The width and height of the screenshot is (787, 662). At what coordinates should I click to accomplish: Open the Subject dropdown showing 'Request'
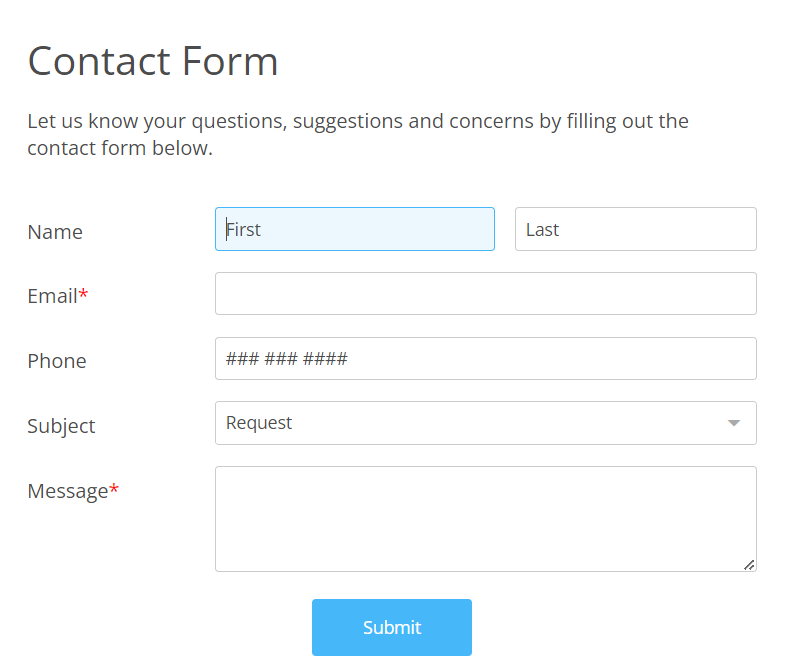[485, 423]
